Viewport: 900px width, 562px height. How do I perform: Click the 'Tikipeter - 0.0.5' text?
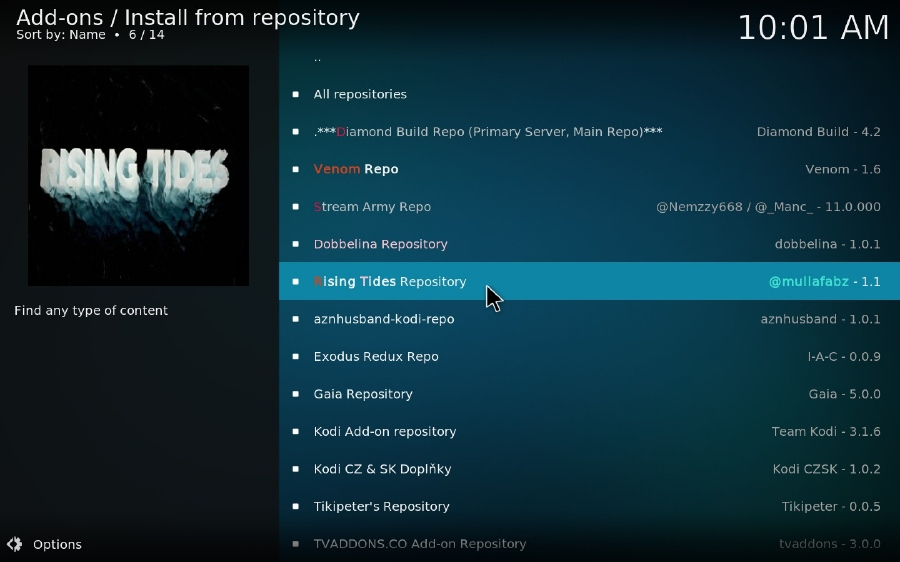point(831,506)
